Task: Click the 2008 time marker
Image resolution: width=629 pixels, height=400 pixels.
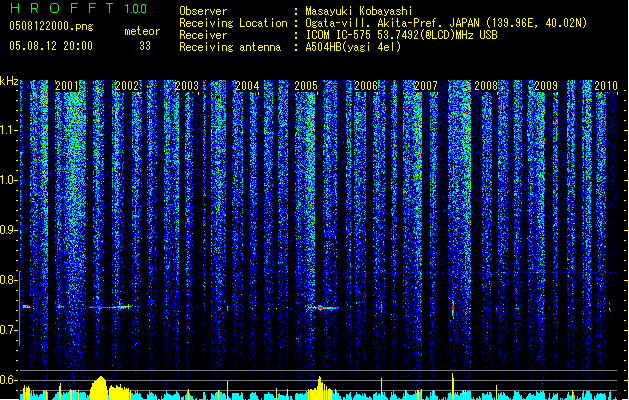Action: [486, 86]
